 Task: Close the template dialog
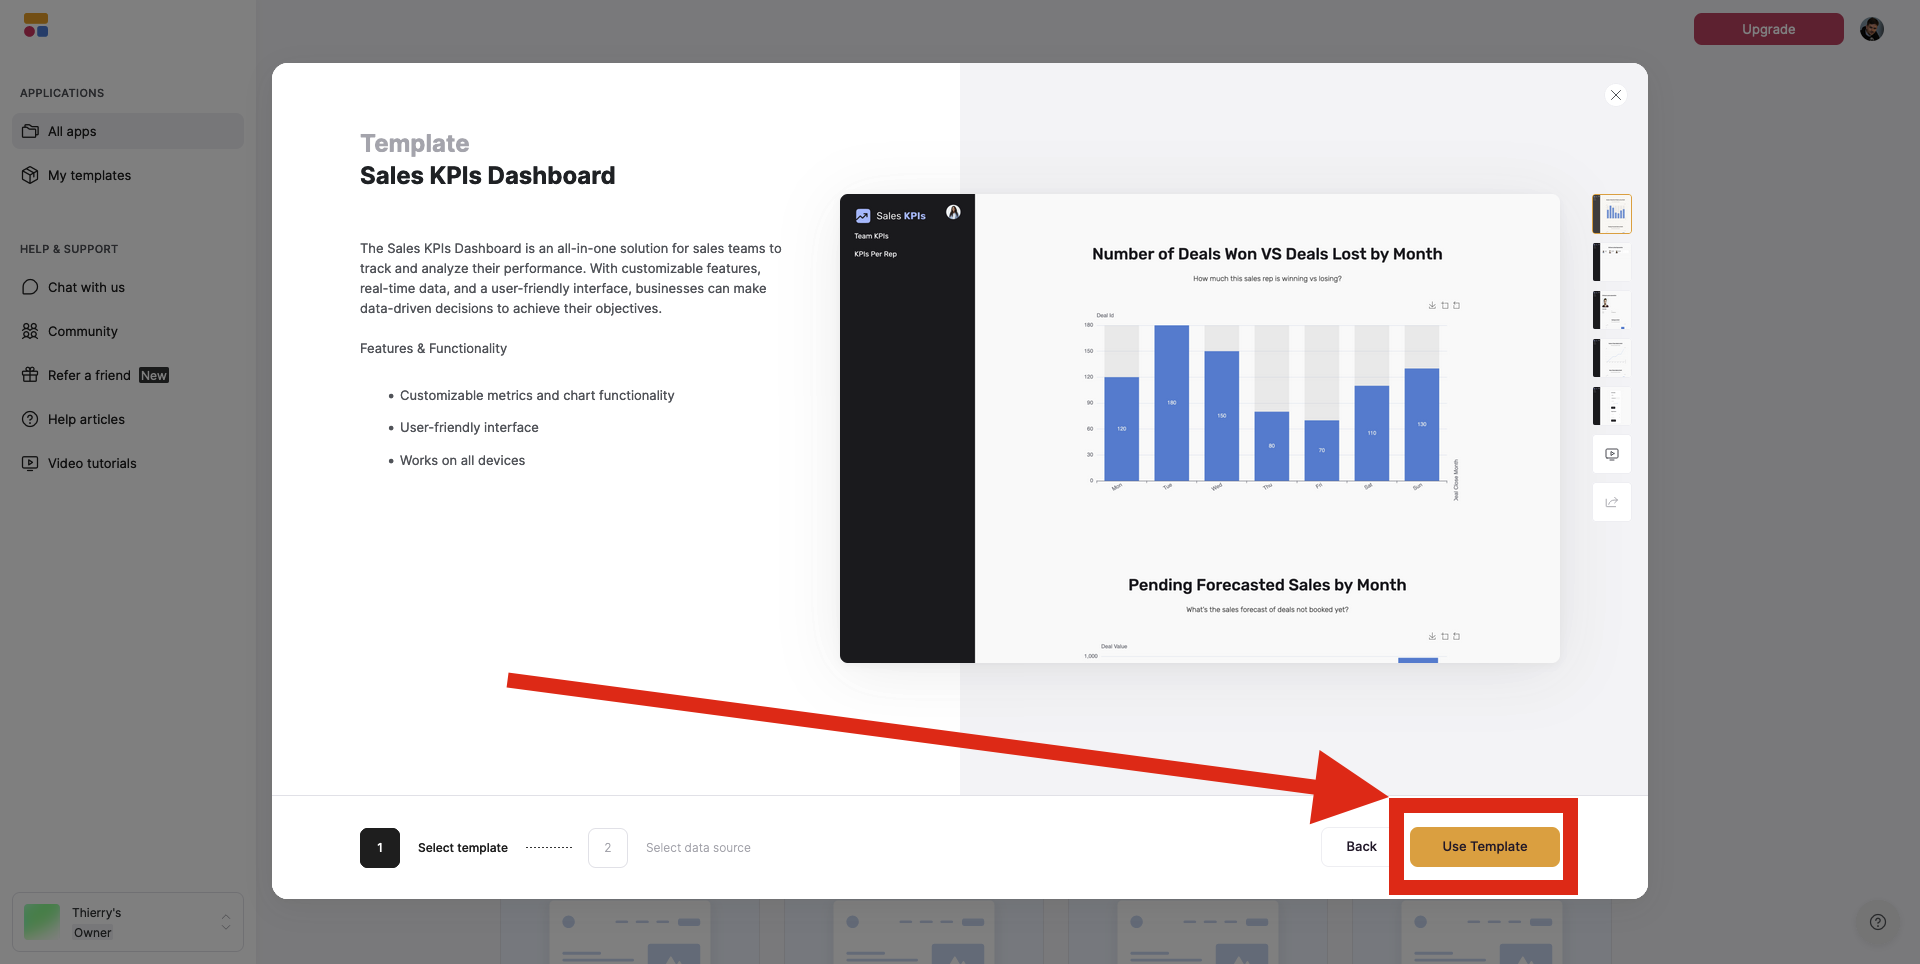(x=1616, y=95)
